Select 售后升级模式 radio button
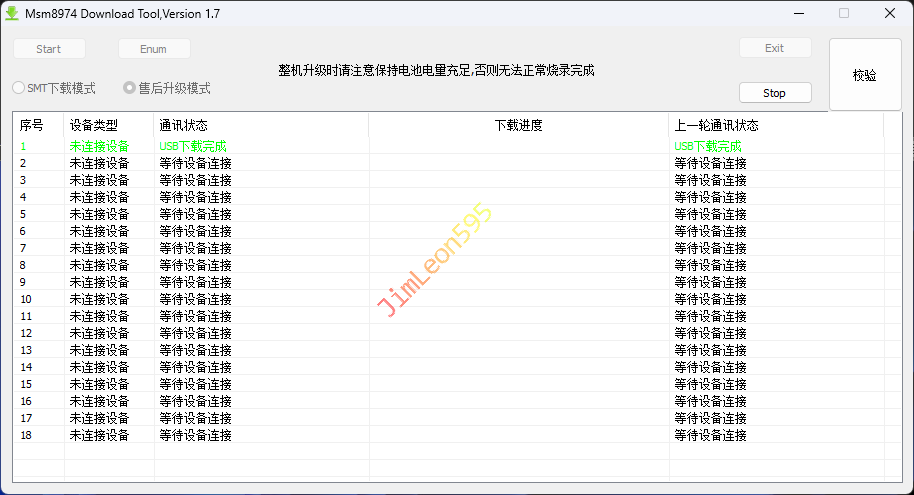Image resolution: width=914 pixels, height=495 pixels. 129,88
